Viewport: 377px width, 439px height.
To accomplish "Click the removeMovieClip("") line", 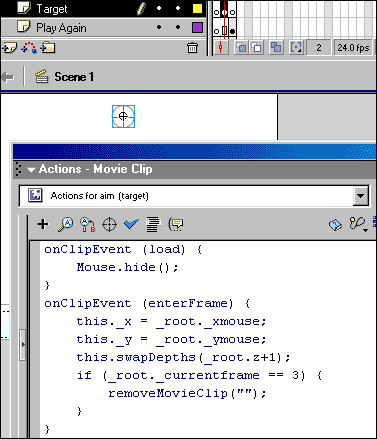I will (x=187, y=393).
